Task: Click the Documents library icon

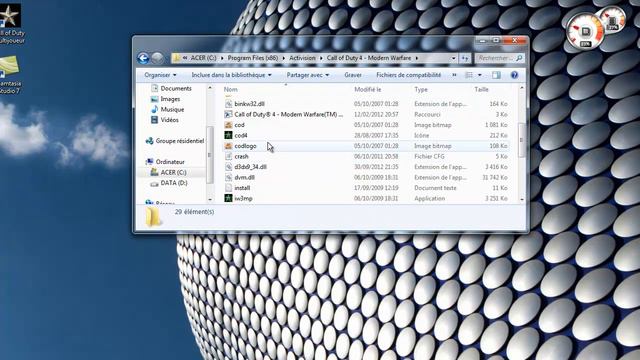Action: click(x=154, y=88)
